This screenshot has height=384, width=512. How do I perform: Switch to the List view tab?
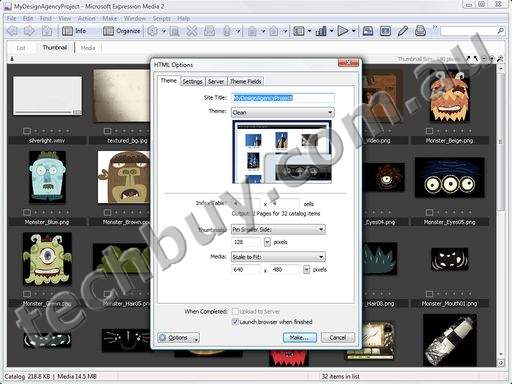point(21,48)
